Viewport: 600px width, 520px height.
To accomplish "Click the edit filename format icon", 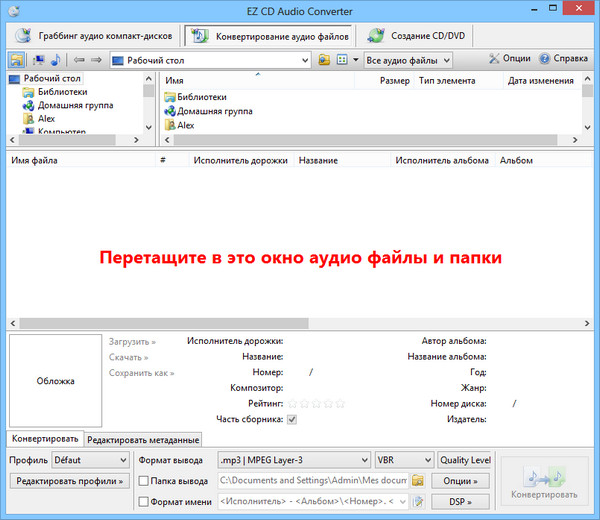I will [x=418, y=501].
